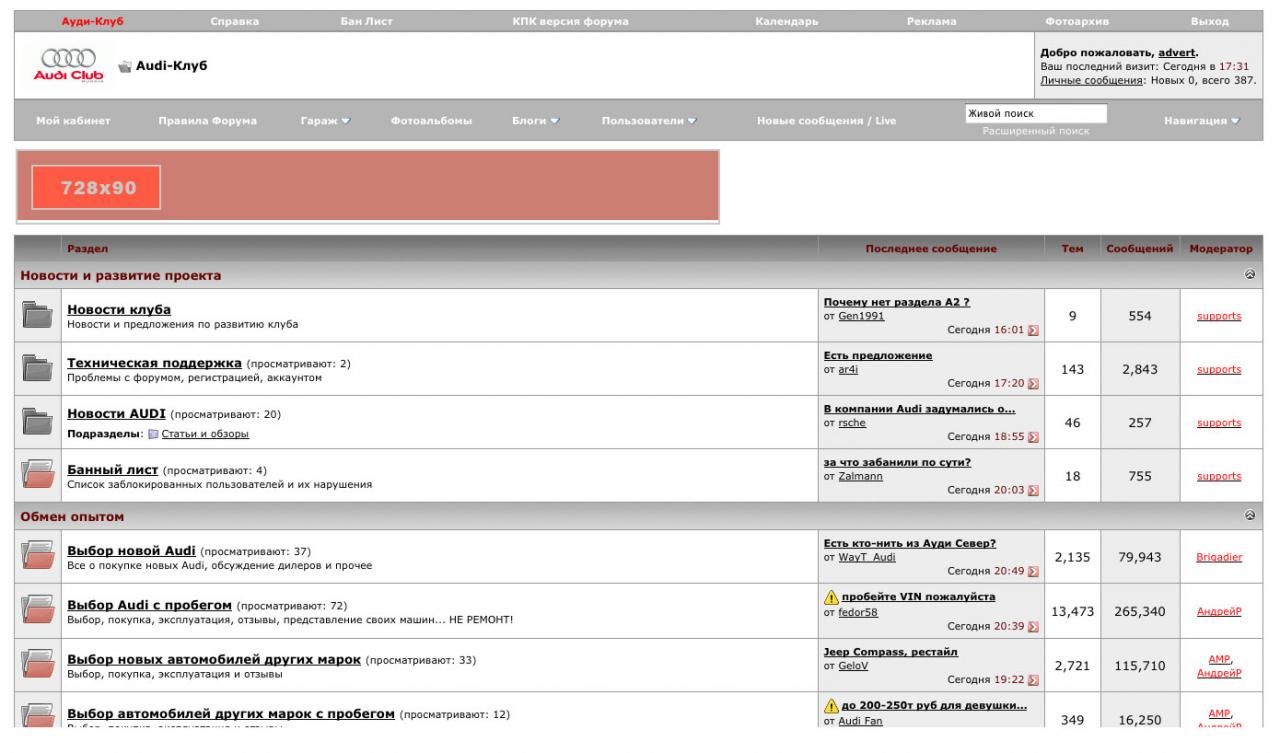Image resolution: width=1280 pixels, height=753 pixels.
Task: Click folder icon for Выбор новых автомобилей других марок
Action: [x=38, y=665]
